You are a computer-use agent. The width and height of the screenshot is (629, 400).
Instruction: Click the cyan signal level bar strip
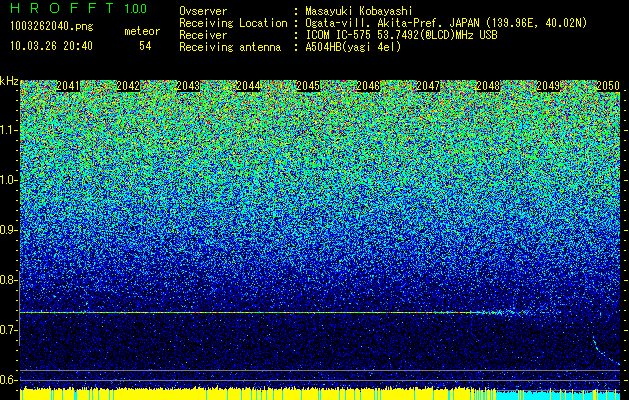pyautogui.click(x=558, y=394)
